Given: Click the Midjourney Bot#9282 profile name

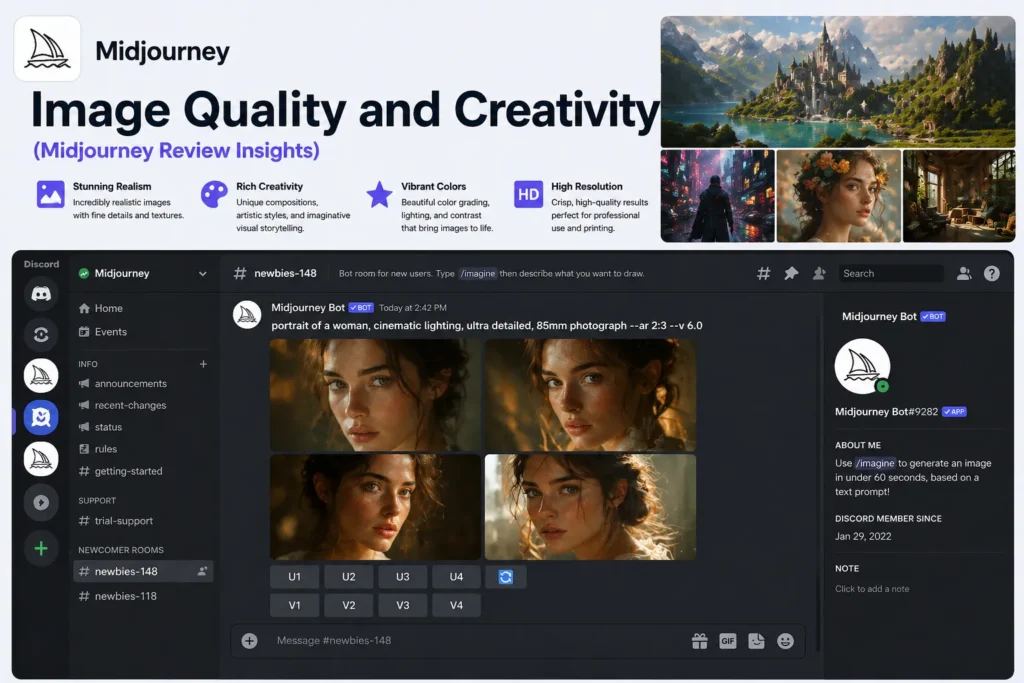Looking at the screenshot, I should click(886, 411).
